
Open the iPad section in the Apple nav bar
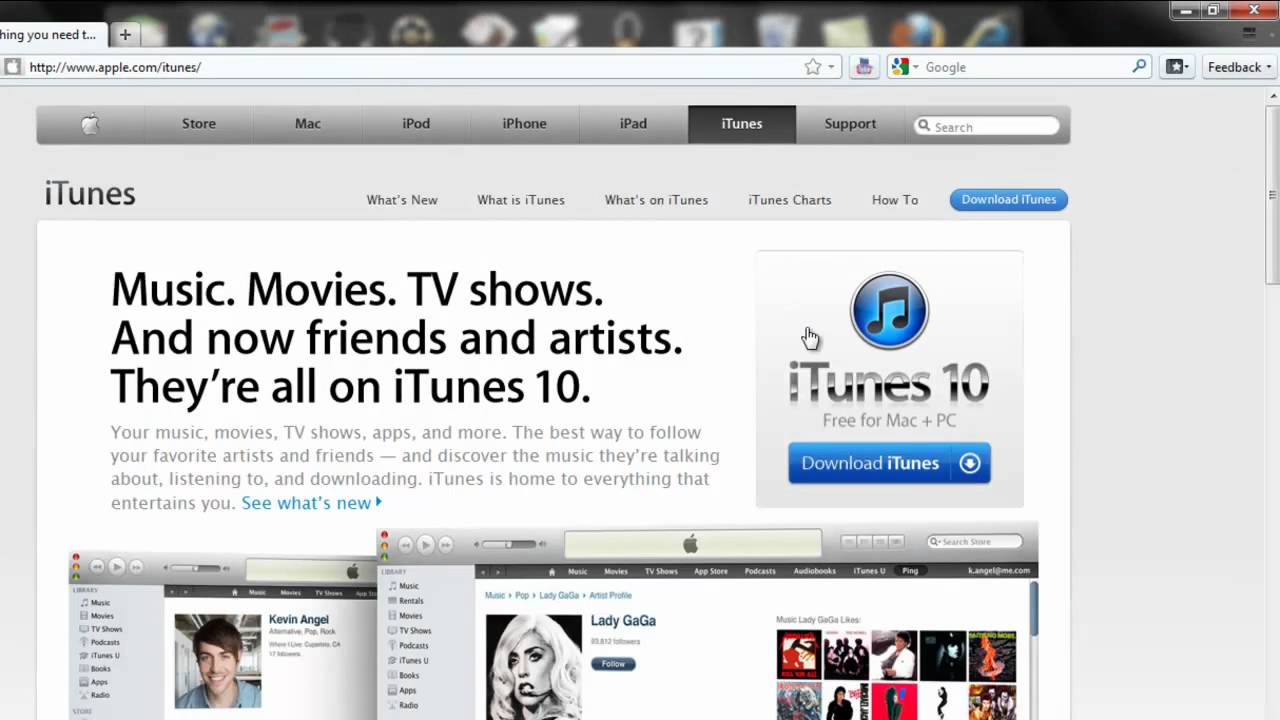633,124
